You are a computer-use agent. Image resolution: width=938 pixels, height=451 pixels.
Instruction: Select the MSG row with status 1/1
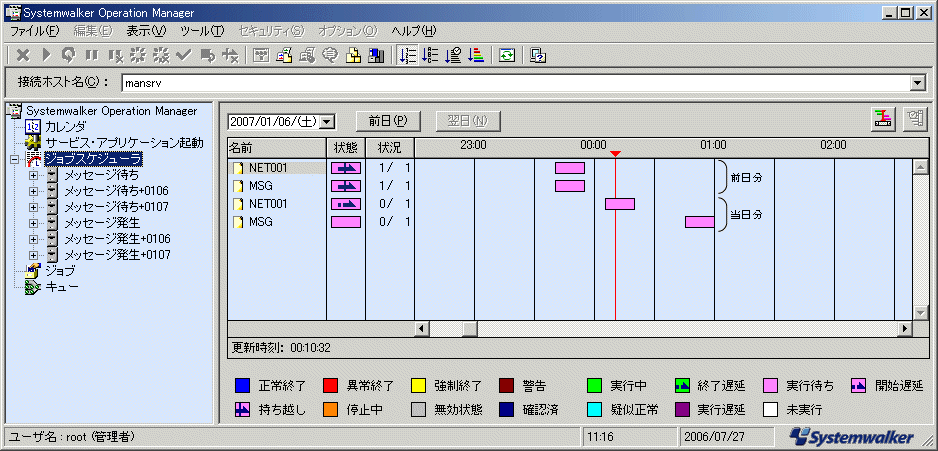[277, 186]
